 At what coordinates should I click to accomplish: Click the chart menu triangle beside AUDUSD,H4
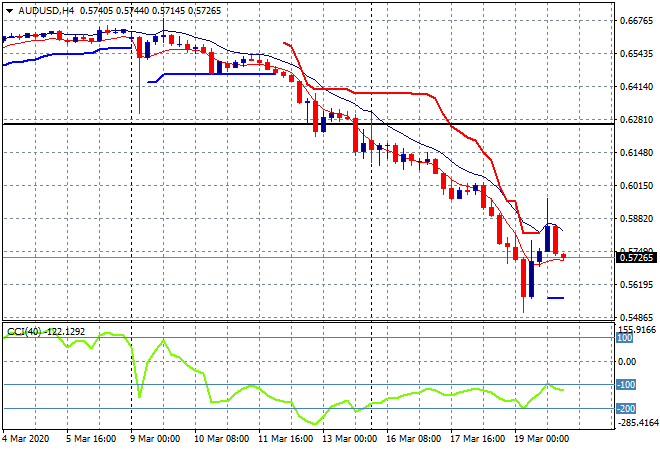point(9,11)
